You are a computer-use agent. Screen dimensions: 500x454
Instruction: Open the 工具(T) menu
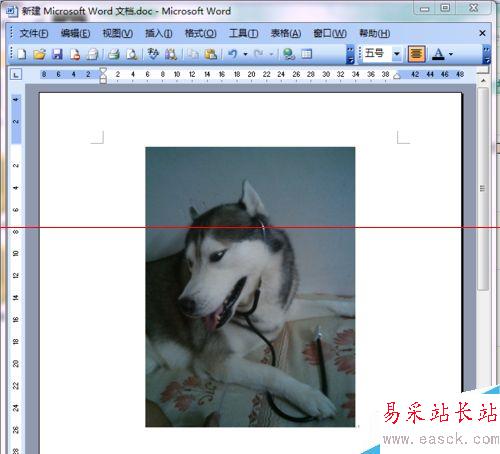[244, 34]
